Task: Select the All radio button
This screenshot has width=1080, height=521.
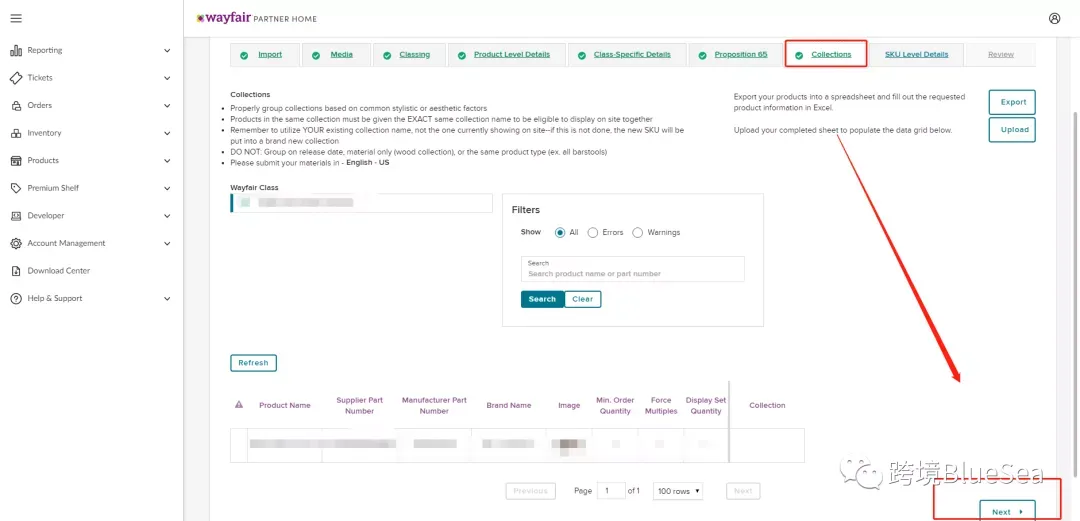Action: tap(559, 232)
